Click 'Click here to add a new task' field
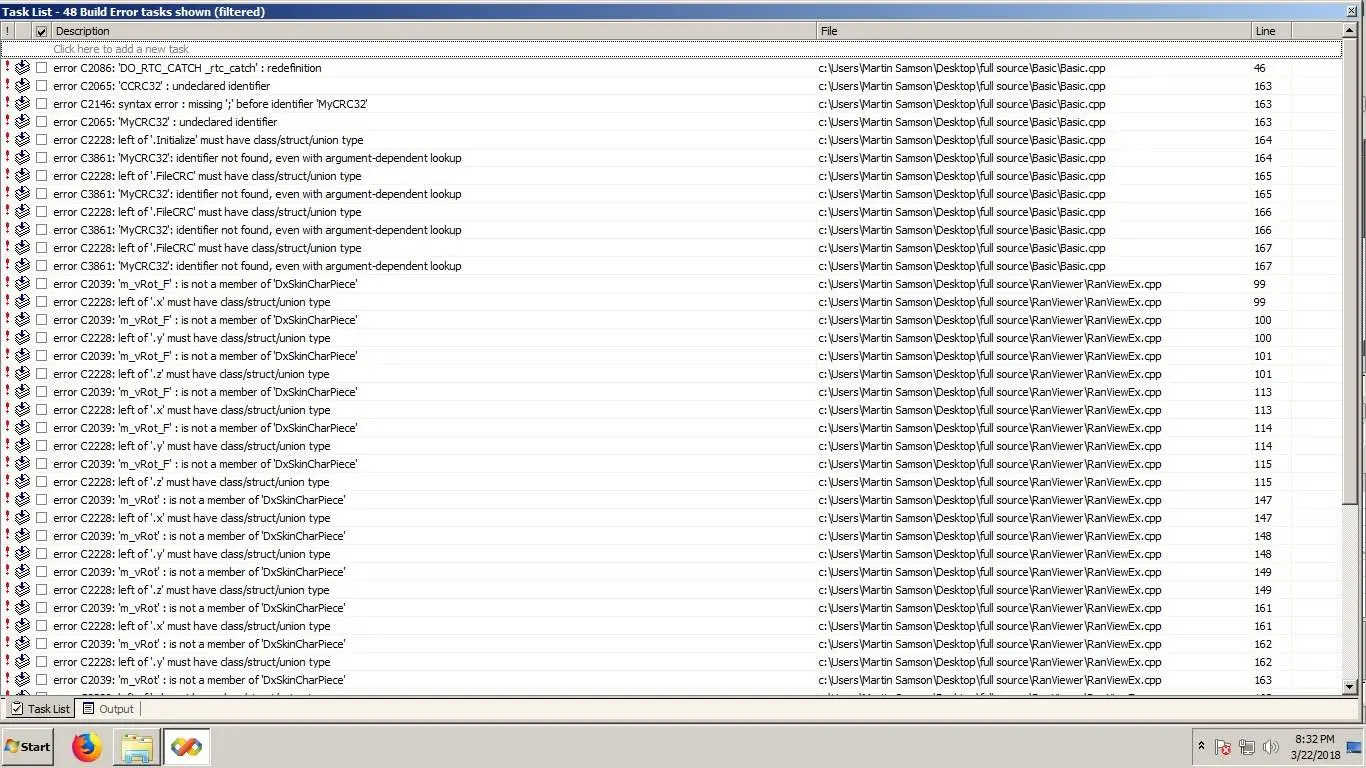 click(x=671, y=49)
